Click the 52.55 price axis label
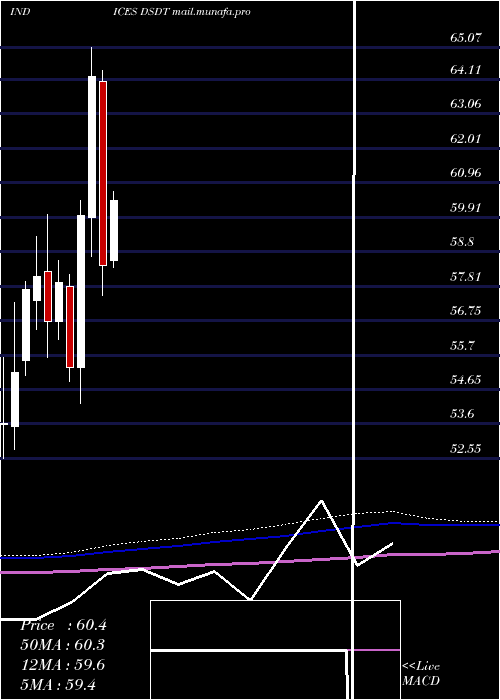This screenshot has height=700, width=500. 466,449
